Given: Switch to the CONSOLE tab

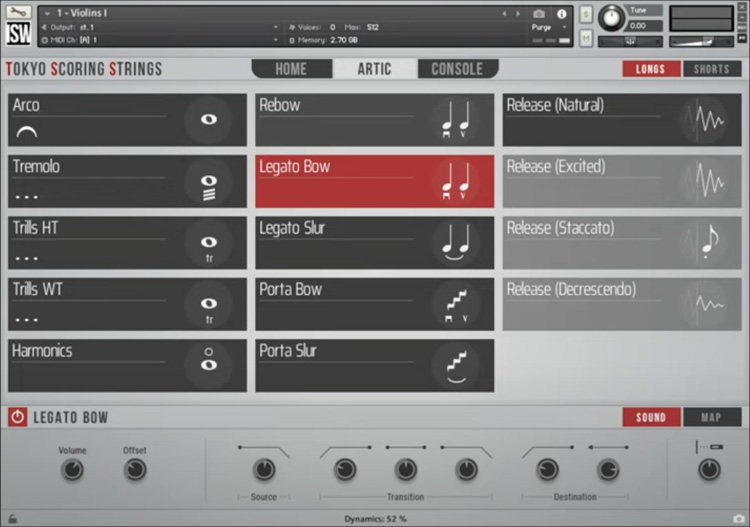Looking at the screenshot, I should pos(458,69).
